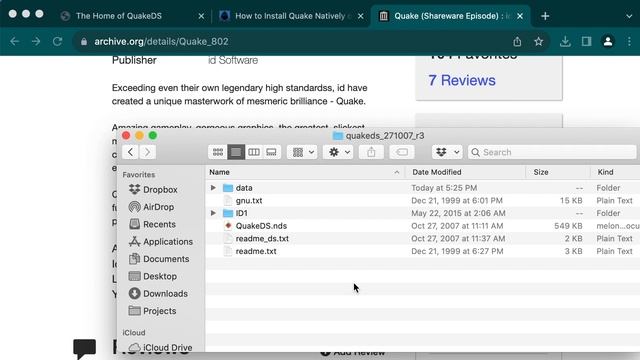Select readme.txt file

tap(423, 251)
